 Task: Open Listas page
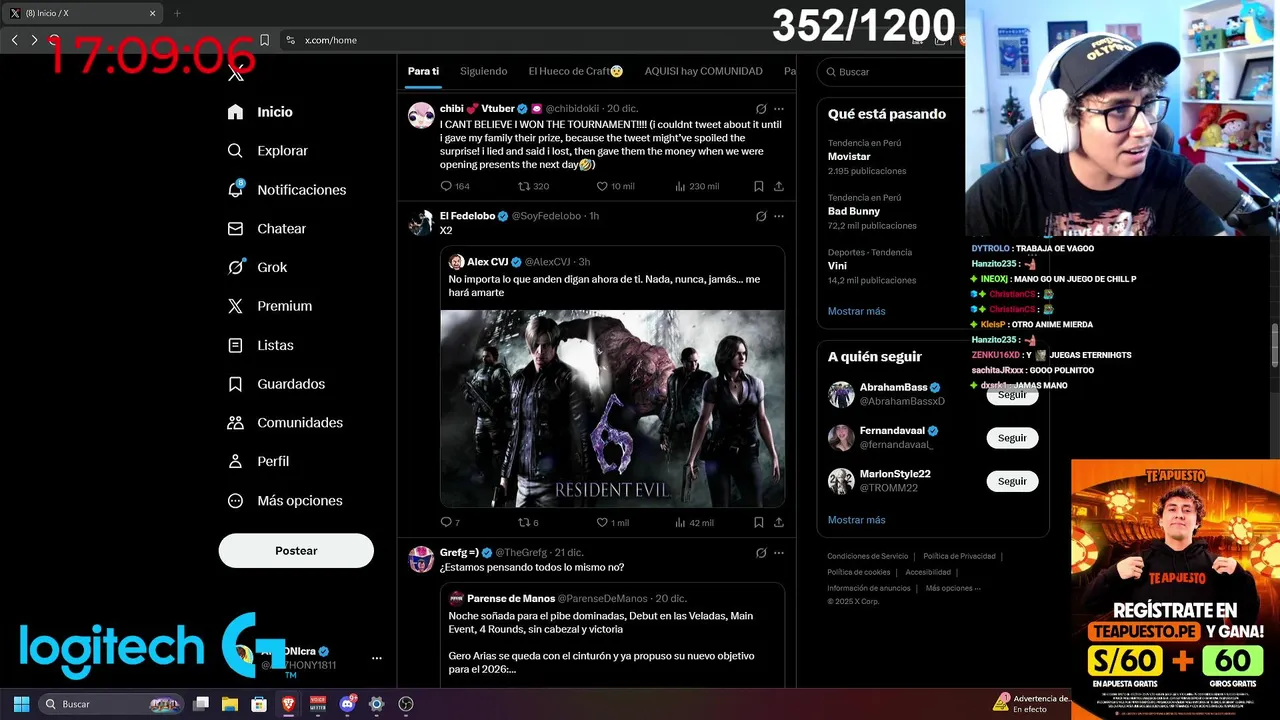(260, 345)
